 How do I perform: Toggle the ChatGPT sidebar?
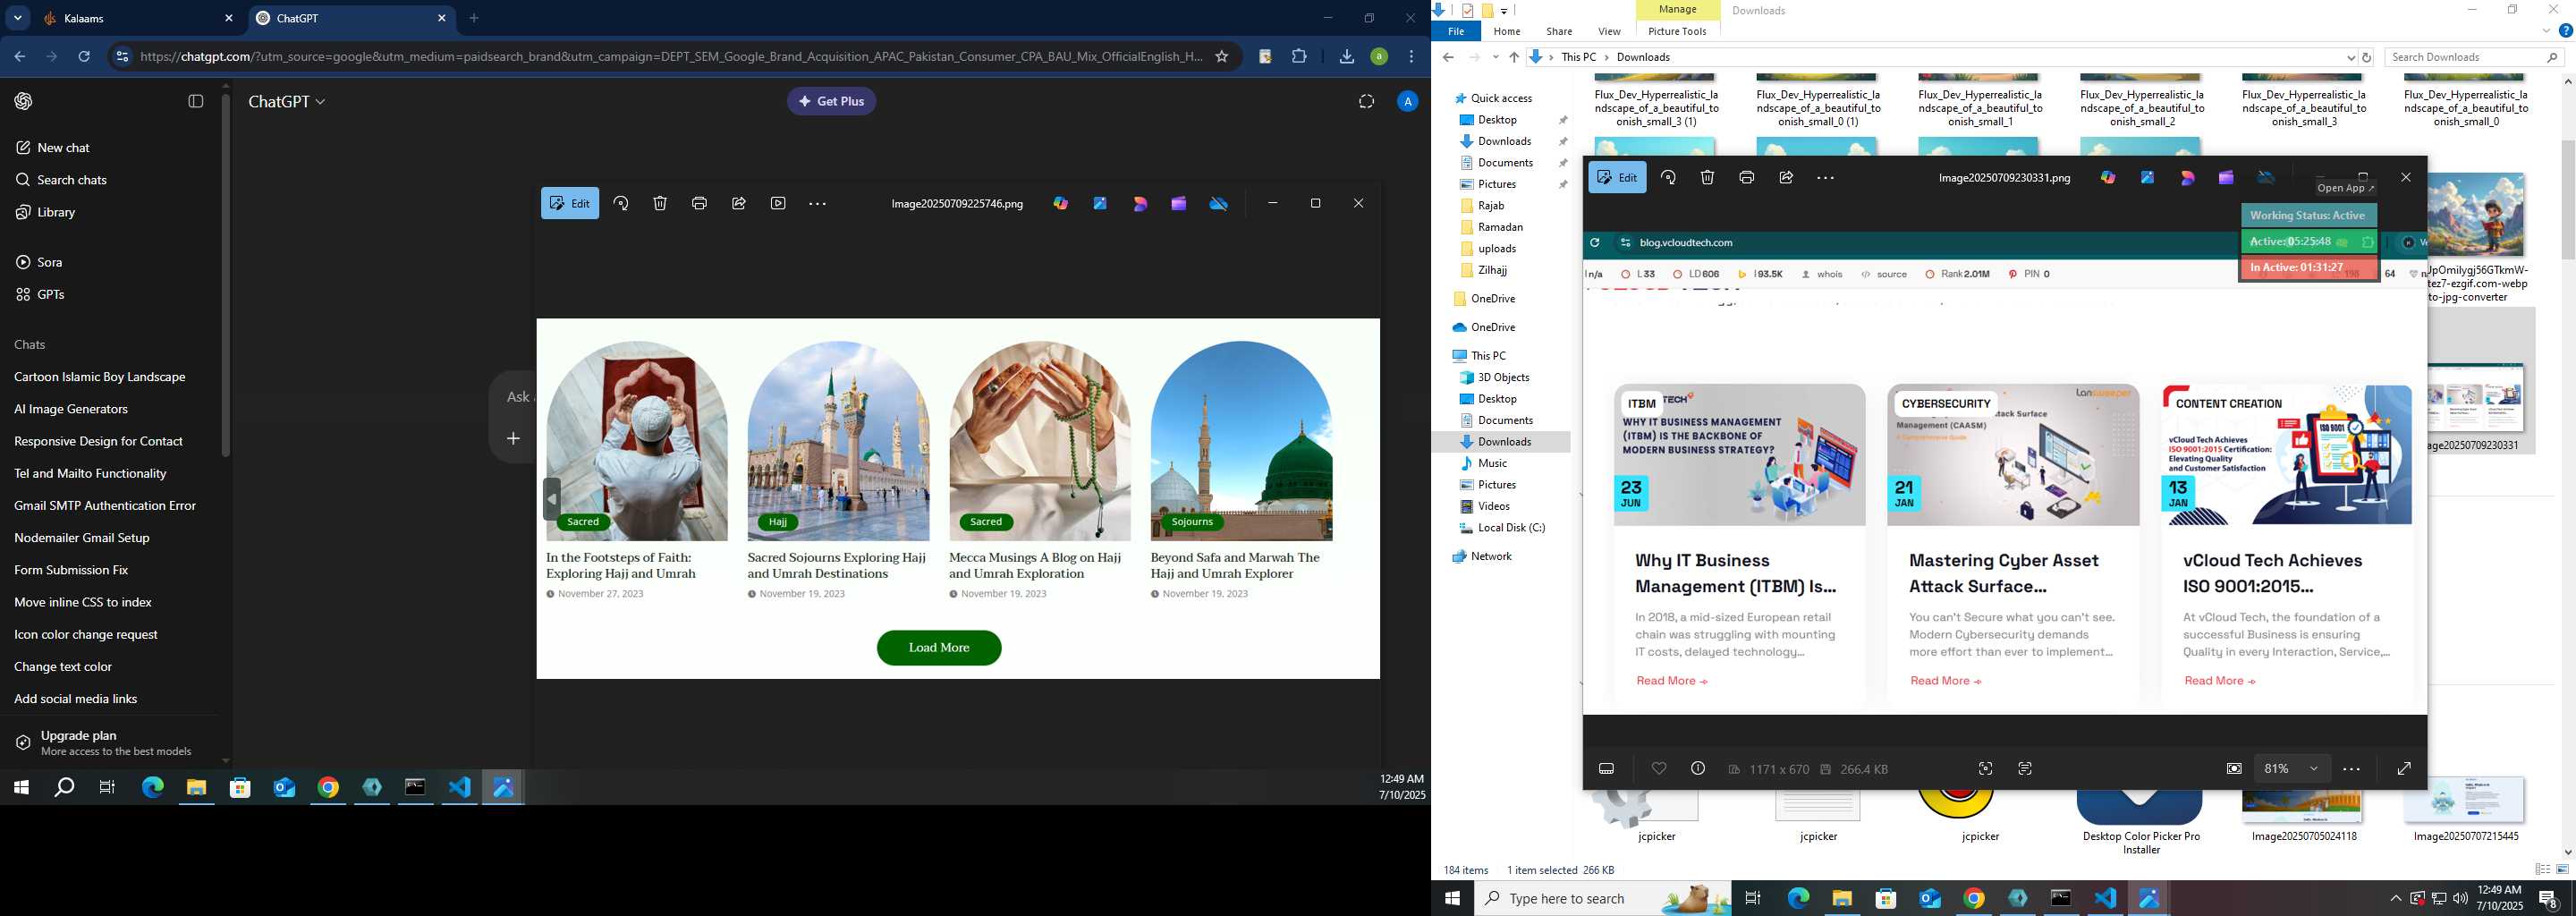pos(196,101)
